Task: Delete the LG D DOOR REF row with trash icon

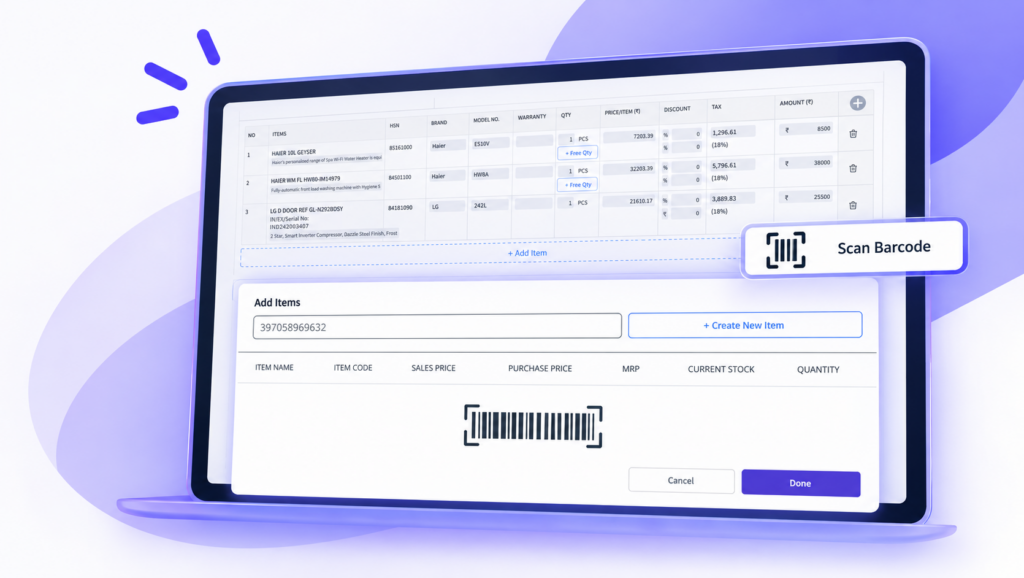Action: click(853, 205)
